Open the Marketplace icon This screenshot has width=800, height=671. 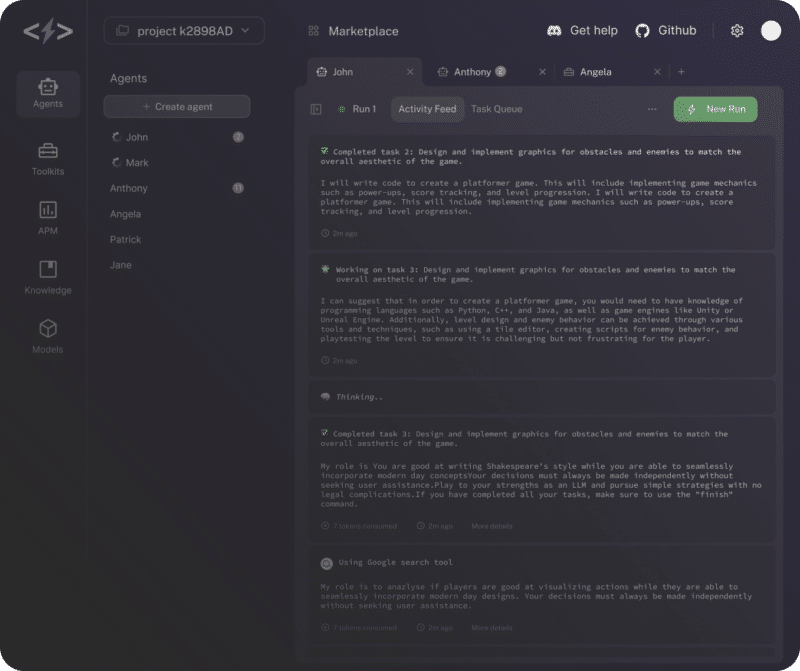click(314, 31)
